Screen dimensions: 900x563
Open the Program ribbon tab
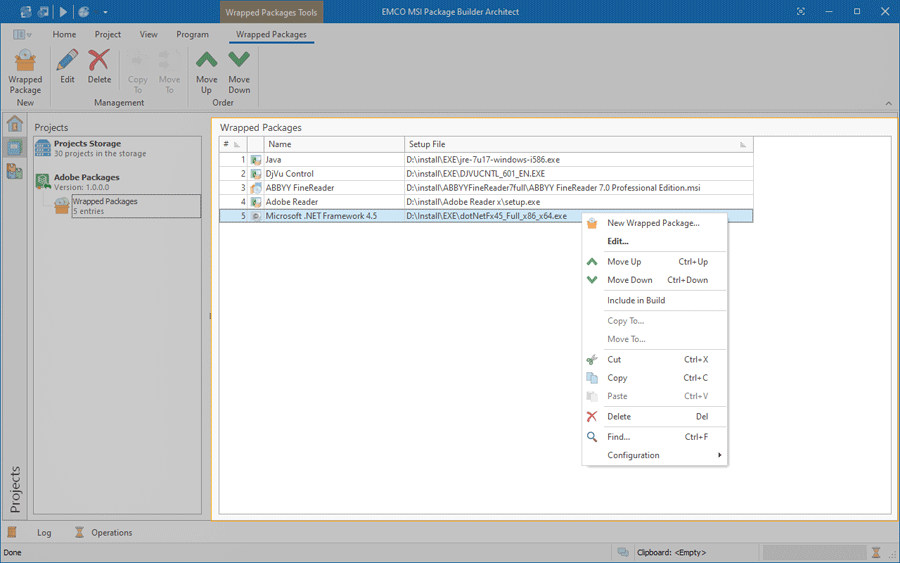click(192, 34)
